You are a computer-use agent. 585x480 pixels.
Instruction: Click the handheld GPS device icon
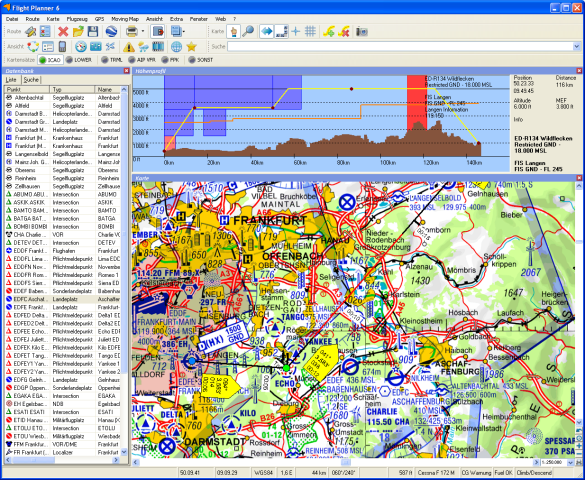(x=62, y=47)
